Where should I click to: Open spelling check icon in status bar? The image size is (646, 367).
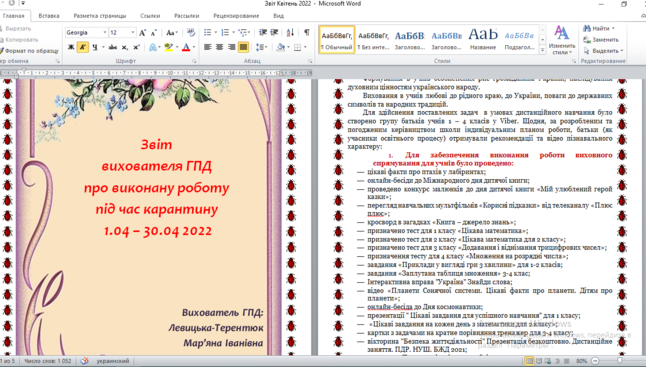point(84,361)
